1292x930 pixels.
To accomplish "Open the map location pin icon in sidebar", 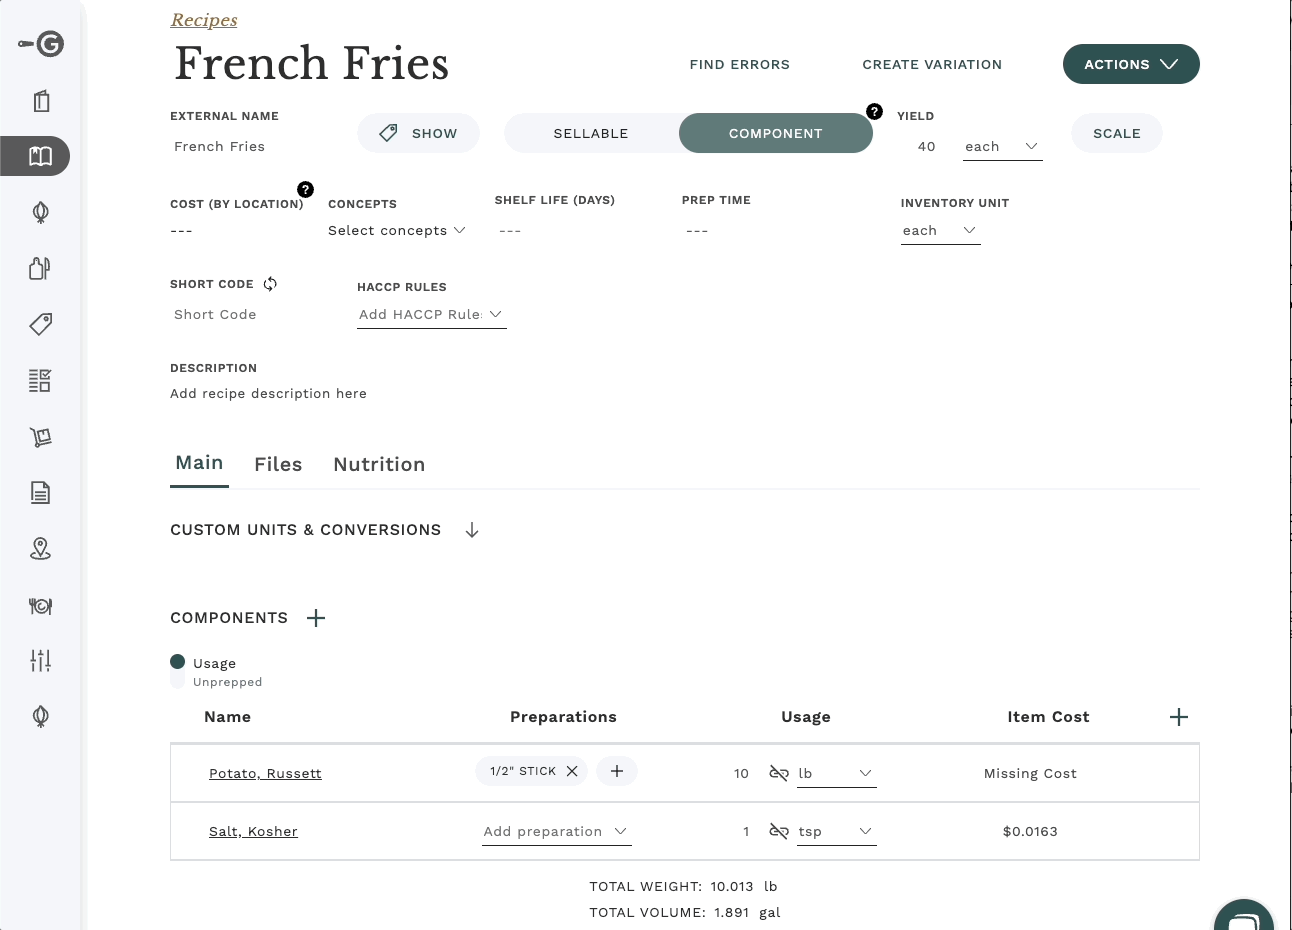I will (x=40, y=548).
